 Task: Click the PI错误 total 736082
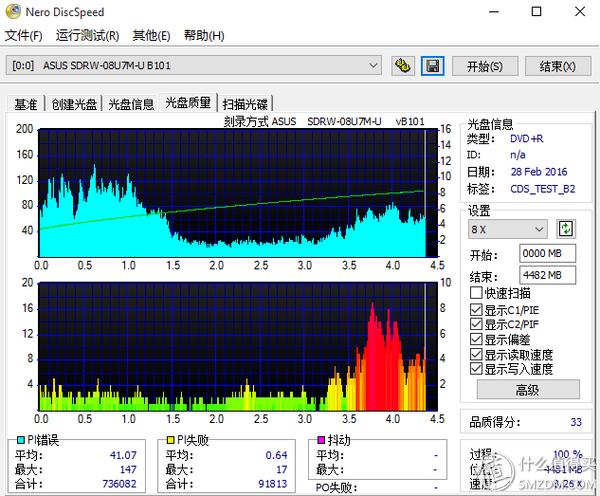(119, 484)
